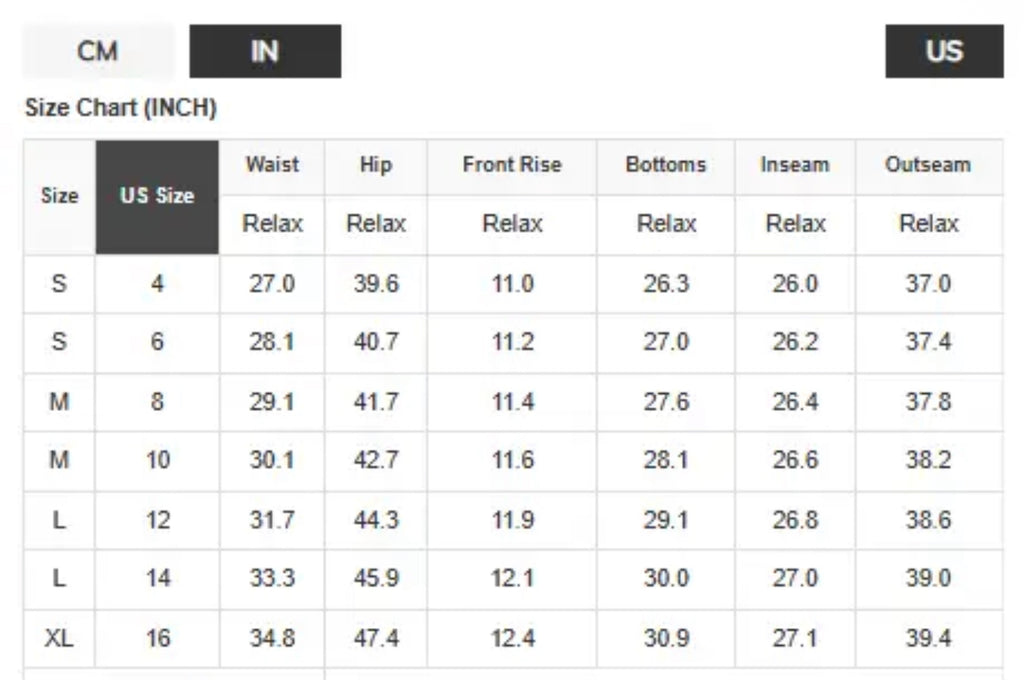Click the Waist column header
Screen dimensions: 1024x680
tap(272, 165)
